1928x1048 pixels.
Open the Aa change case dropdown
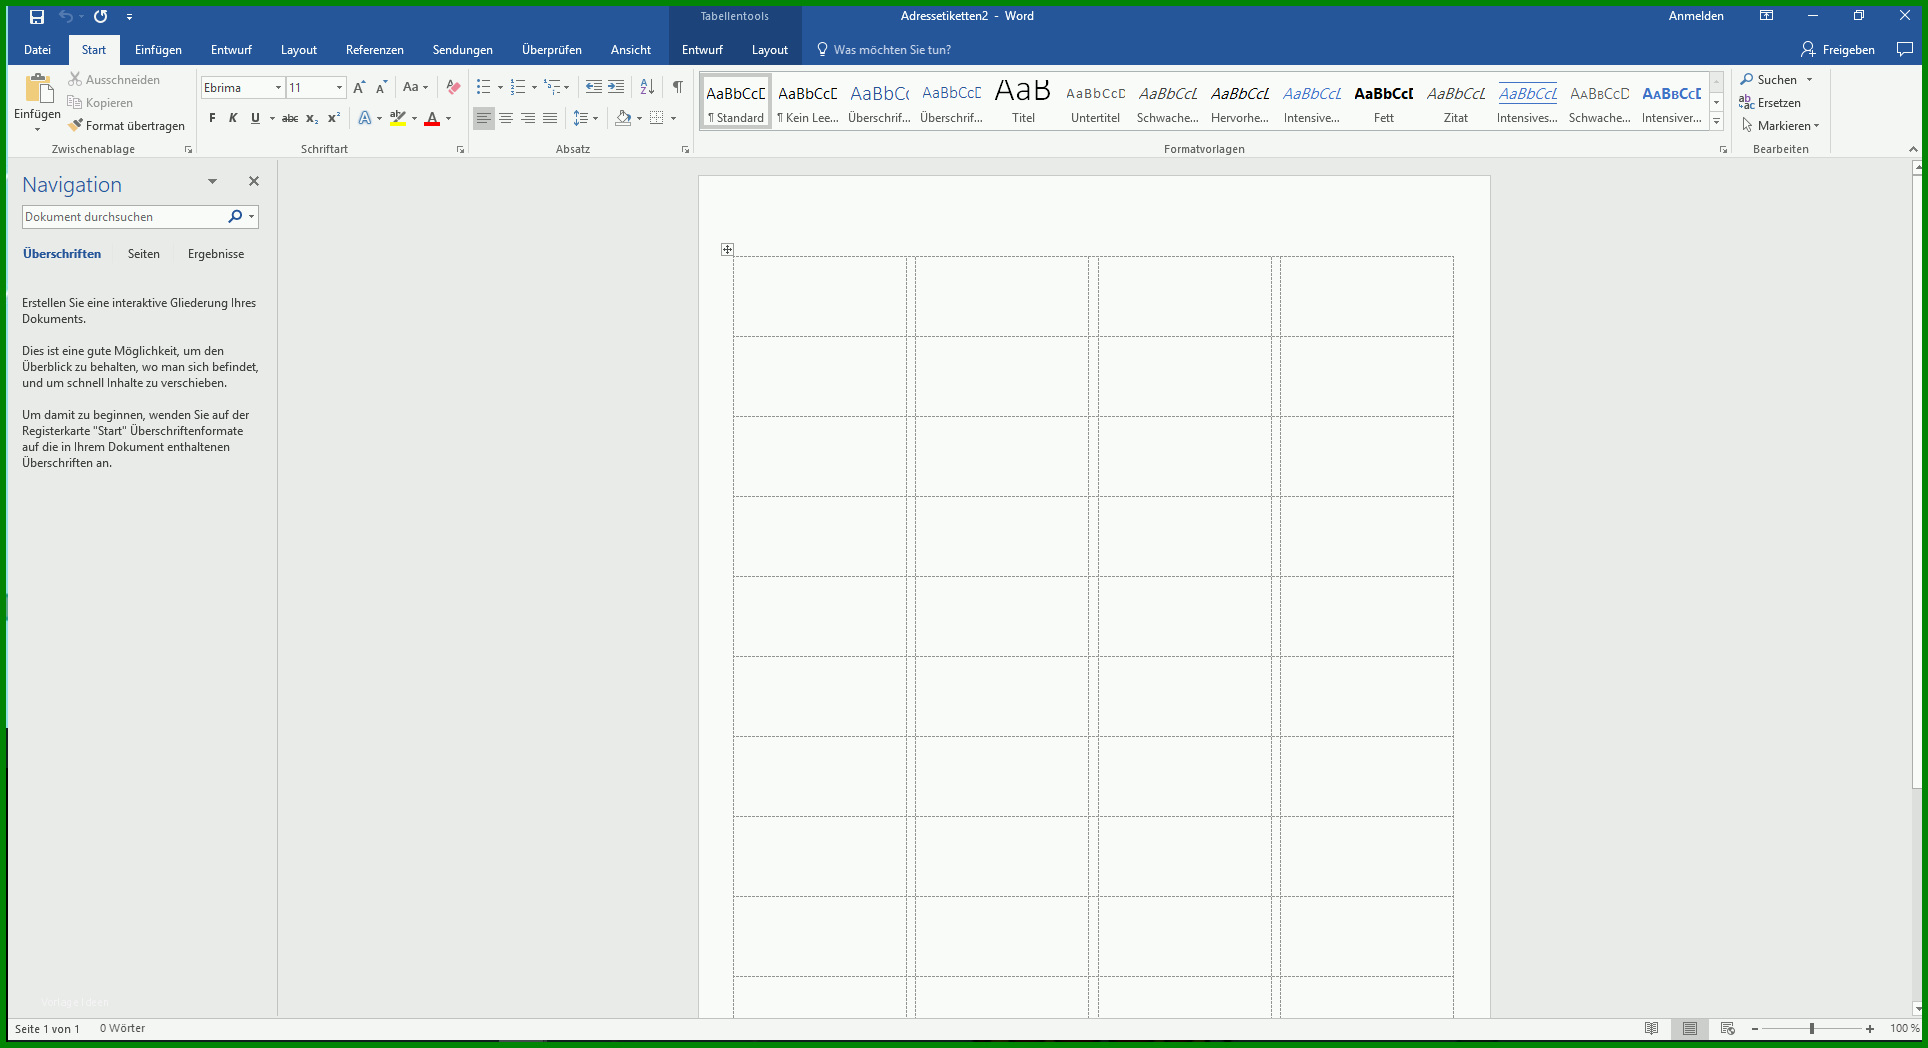(415, 87)
